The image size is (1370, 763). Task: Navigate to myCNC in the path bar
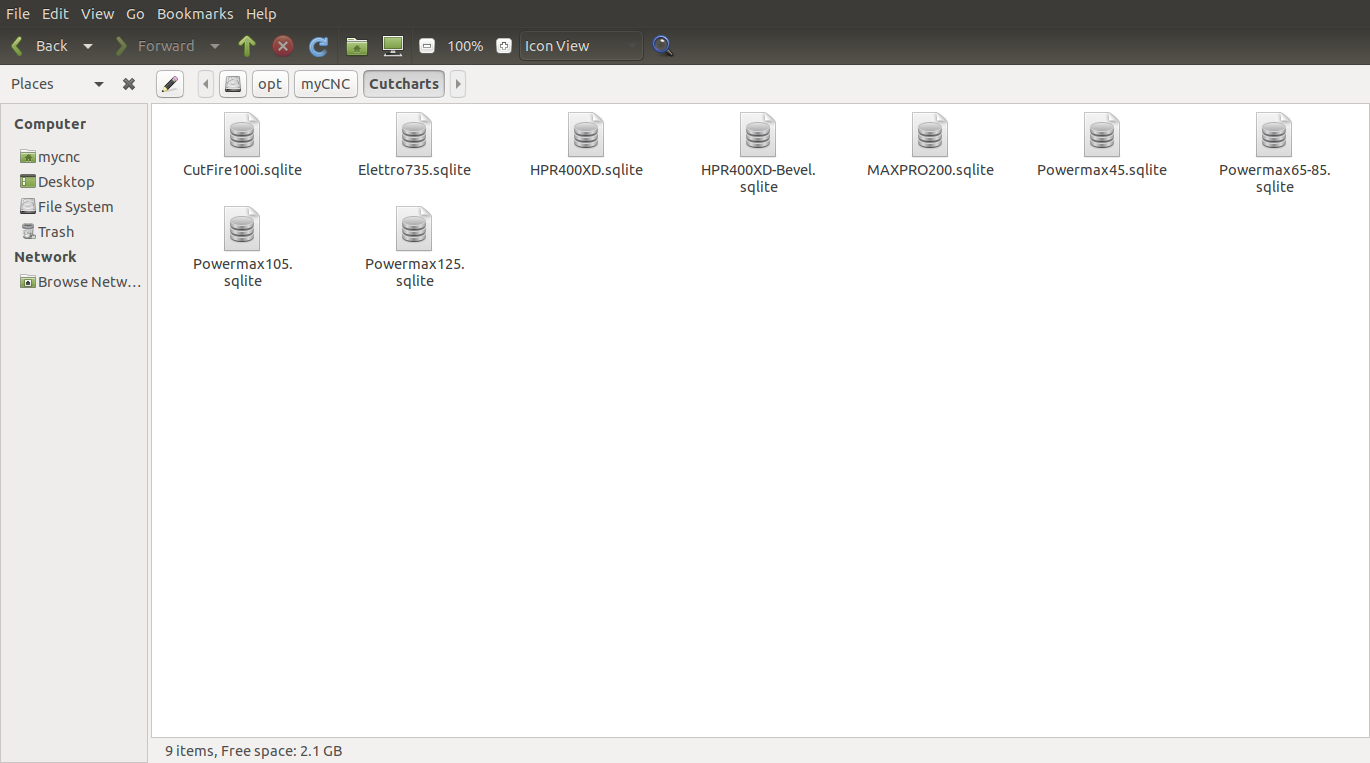click(x=326, y=84)
